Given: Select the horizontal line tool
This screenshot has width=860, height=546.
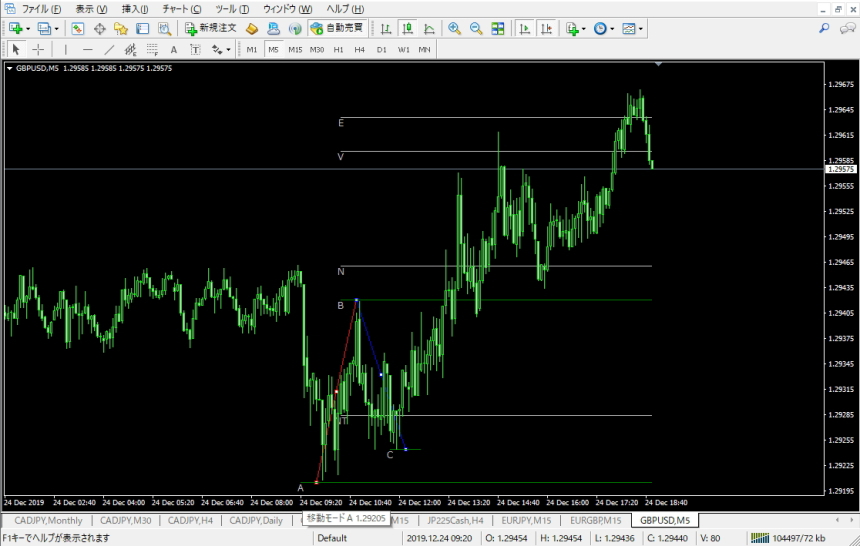Looking at the screenshot, I should pyautogui.click(x=87, y=49).
